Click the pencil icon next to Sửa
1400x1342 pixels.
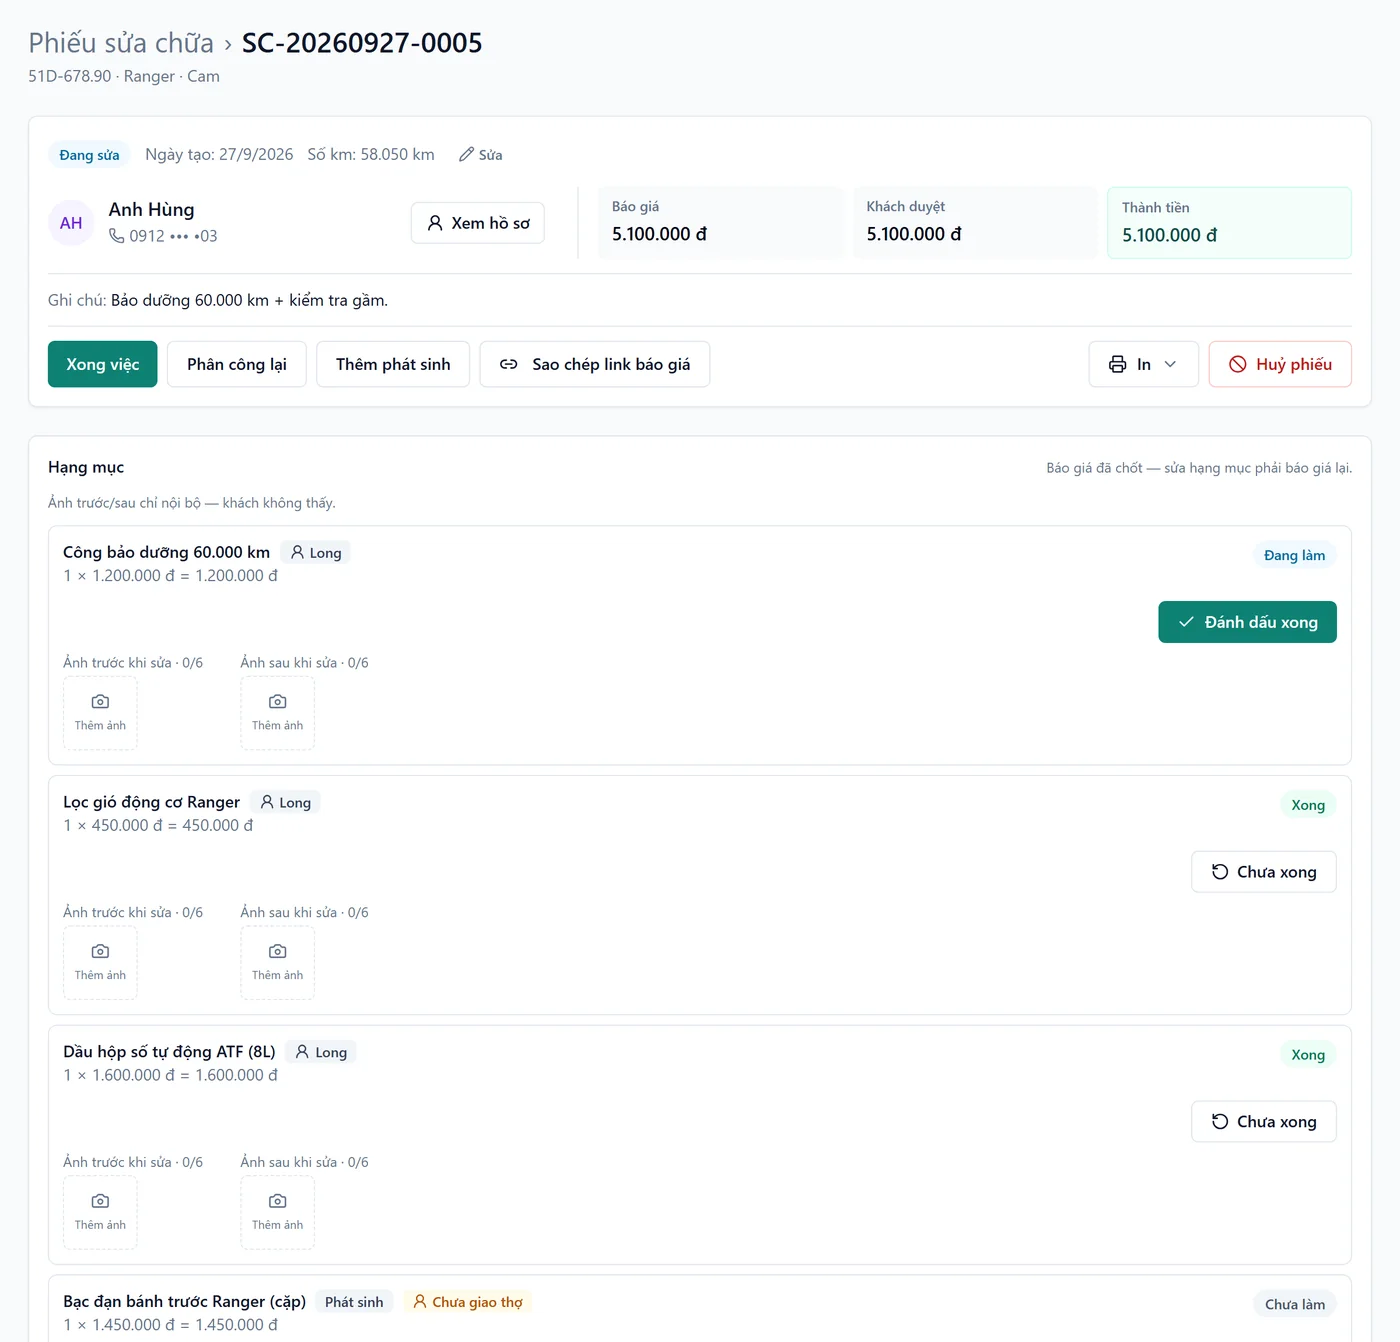click(466, 155)
